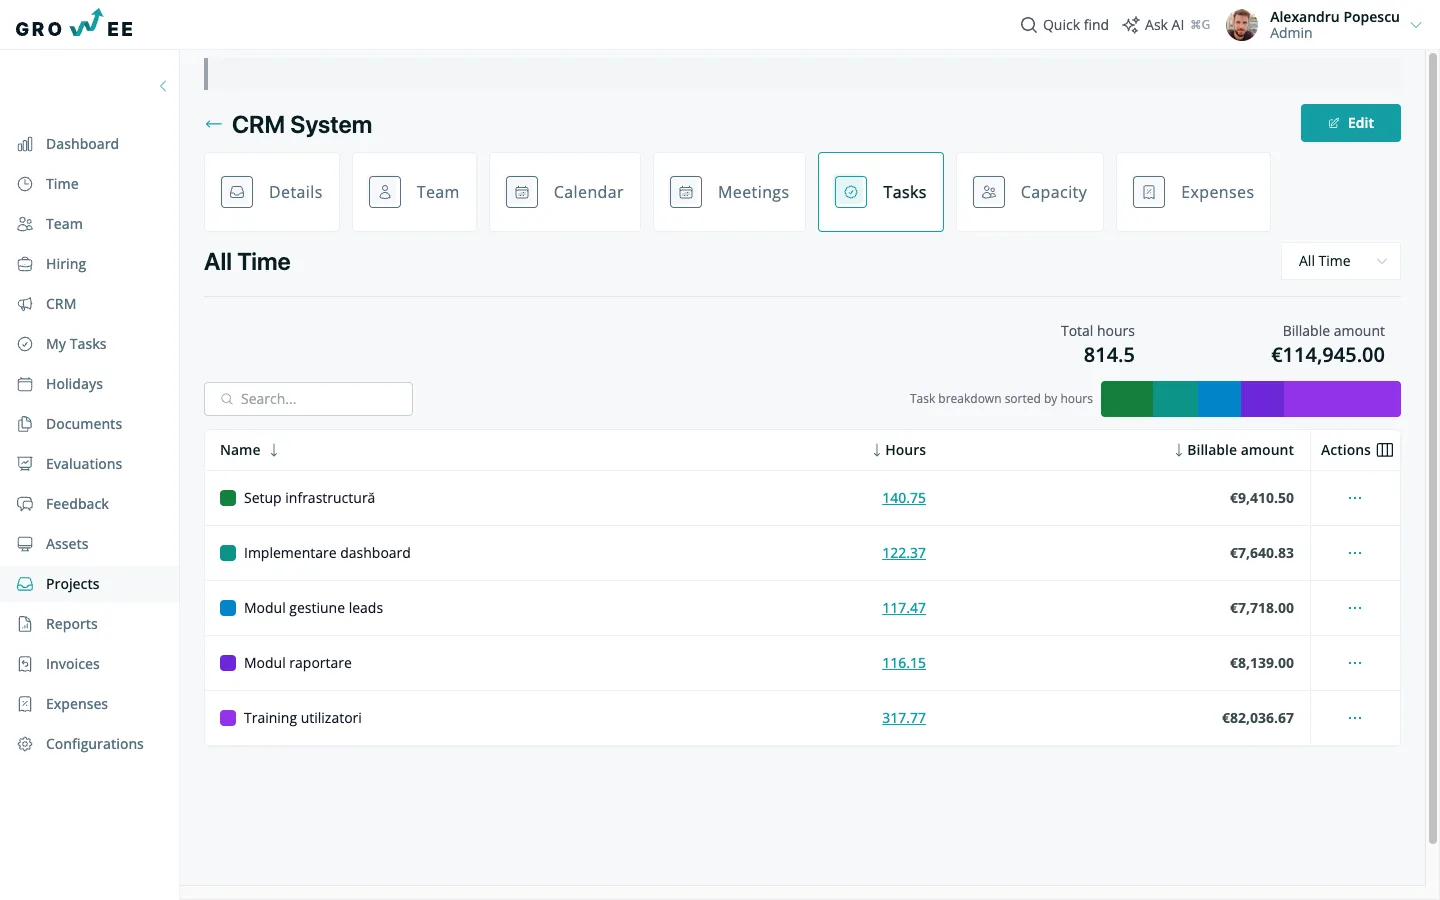Click the Quick find magnifier icon
The width and height of the screenshot is (1440, 900).
1029,25
